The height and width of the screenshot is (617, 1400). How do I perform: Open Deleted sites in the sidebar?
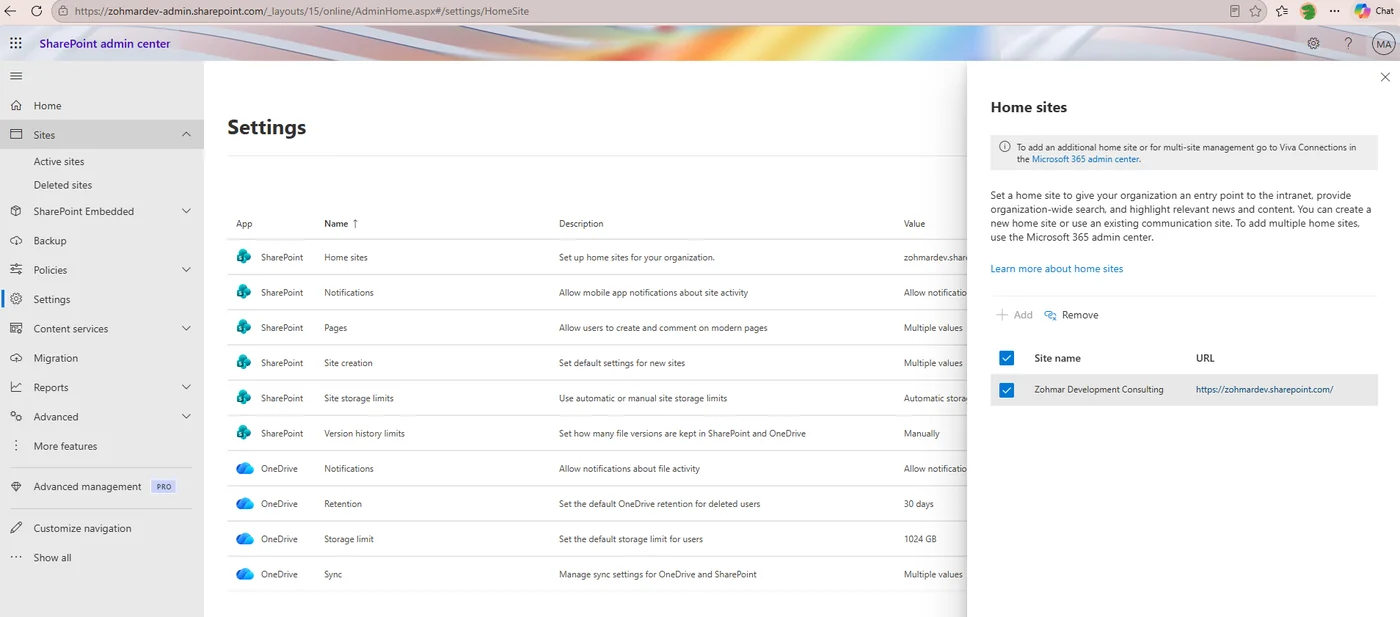coord(63,185)
